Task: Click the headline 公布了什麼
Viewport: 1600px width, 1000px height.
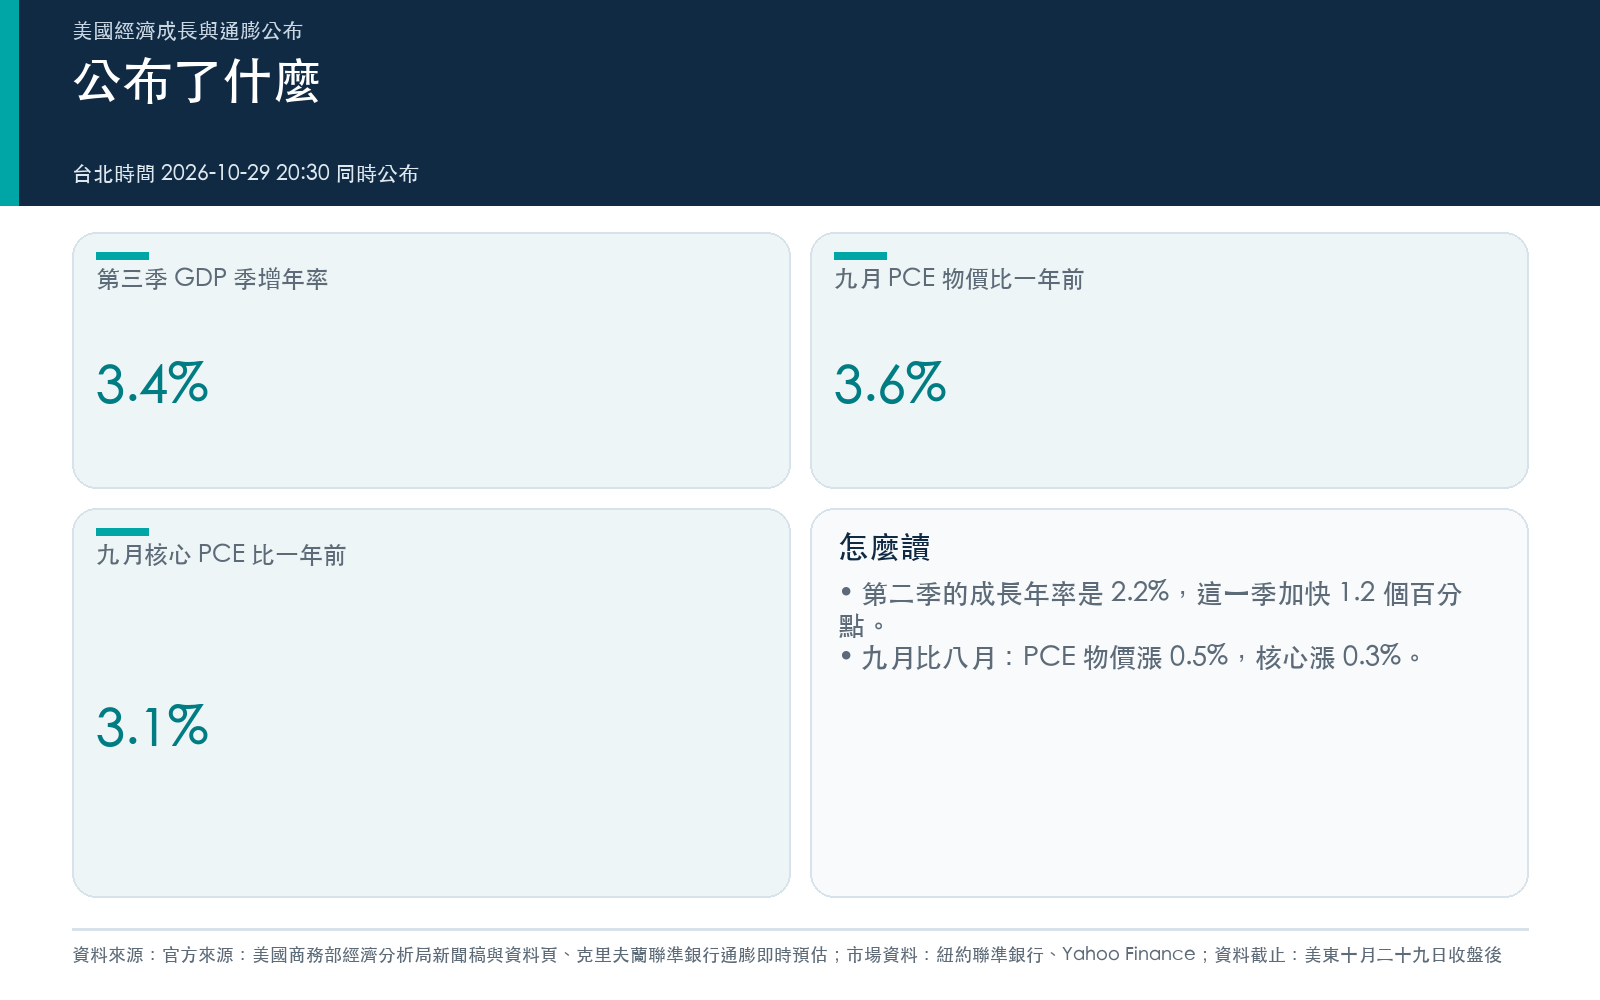Action: click(x=196, y=82)
